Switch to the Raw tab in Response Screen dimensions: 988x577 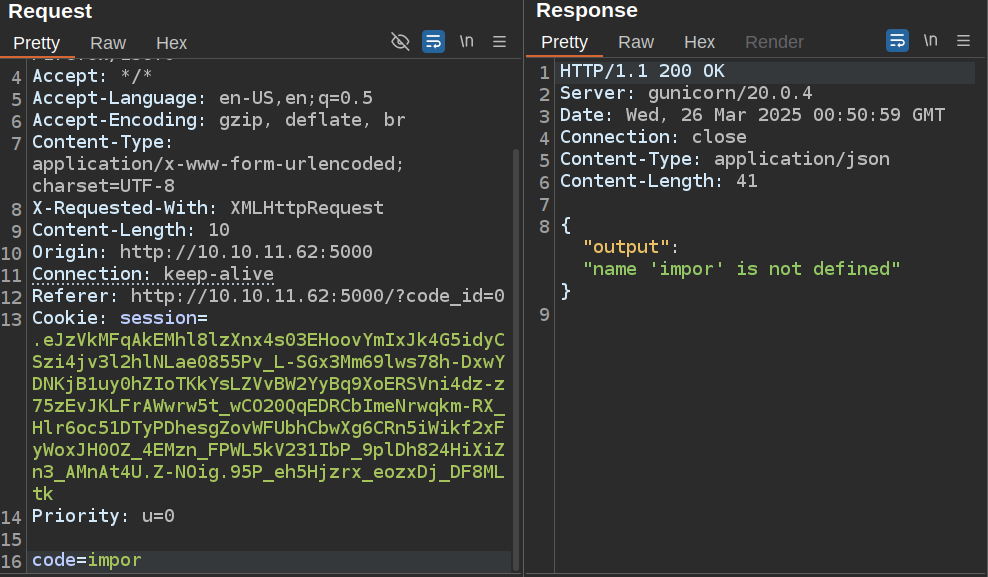636,42
